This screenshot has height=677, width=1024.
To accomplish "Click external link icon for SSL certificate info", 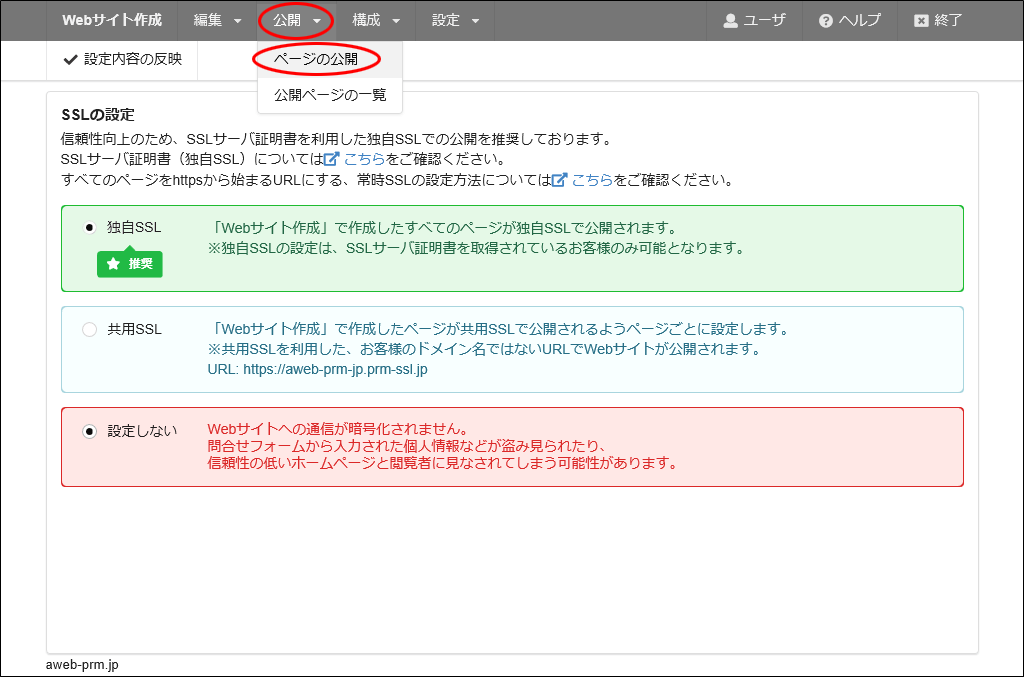I will tap(332, 159).
